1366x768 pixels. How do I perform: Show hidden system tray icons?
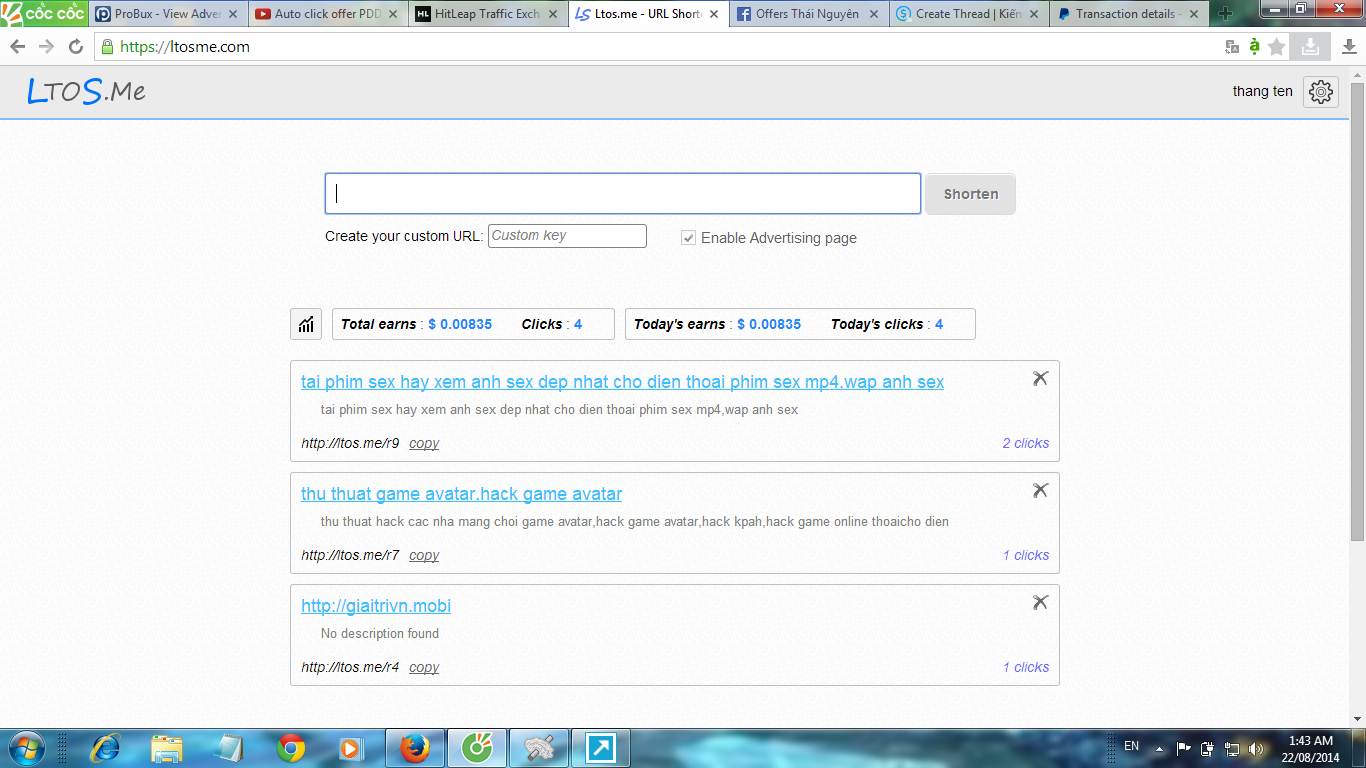[x=1159, y=748]
